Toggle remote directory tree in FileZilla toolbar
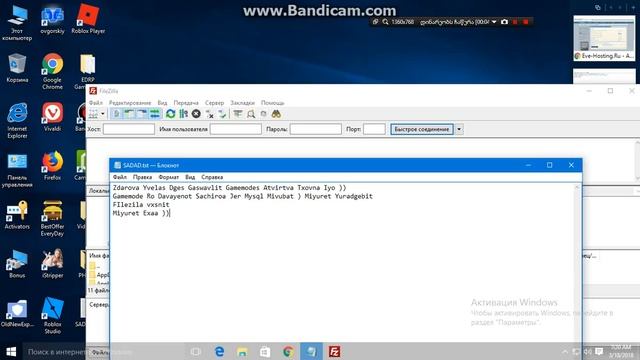Screen dimensions: 640x360 tap(142, 114)
